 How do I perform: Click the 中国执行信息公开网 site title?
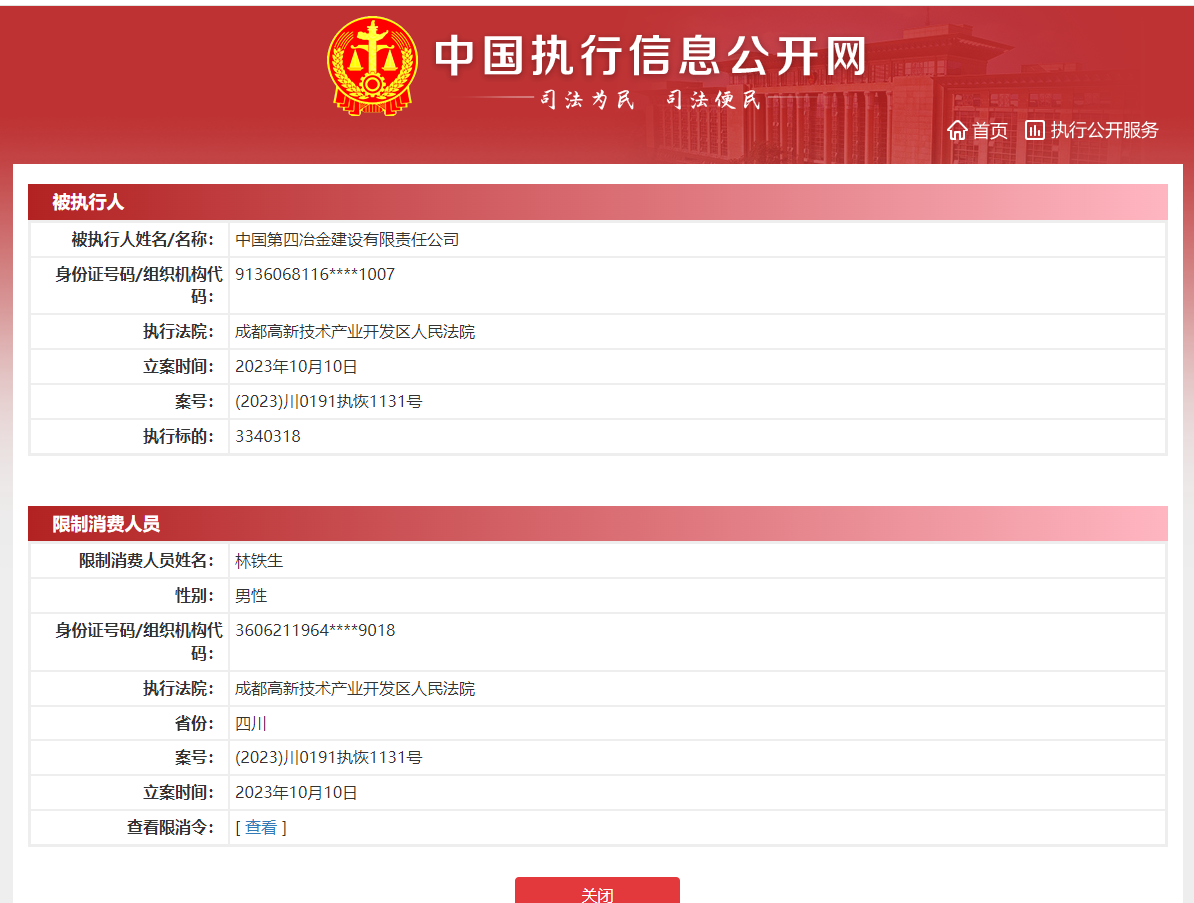click(650, 56)
